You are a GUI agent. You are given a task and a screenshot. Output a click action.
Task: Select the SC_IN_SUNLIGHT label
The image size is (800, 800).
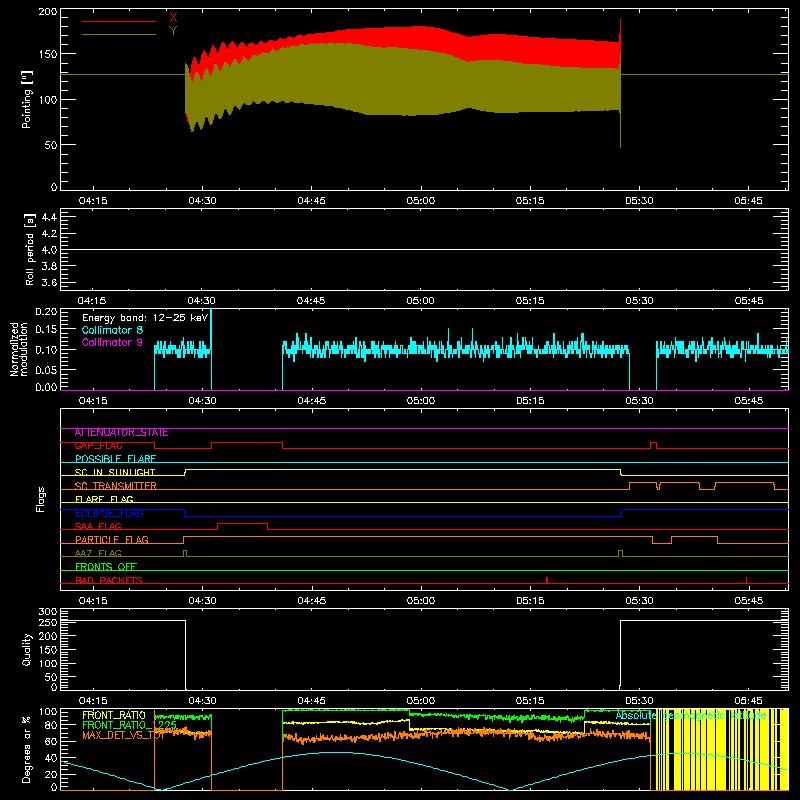pyautogui.click(x=115, y=473)
